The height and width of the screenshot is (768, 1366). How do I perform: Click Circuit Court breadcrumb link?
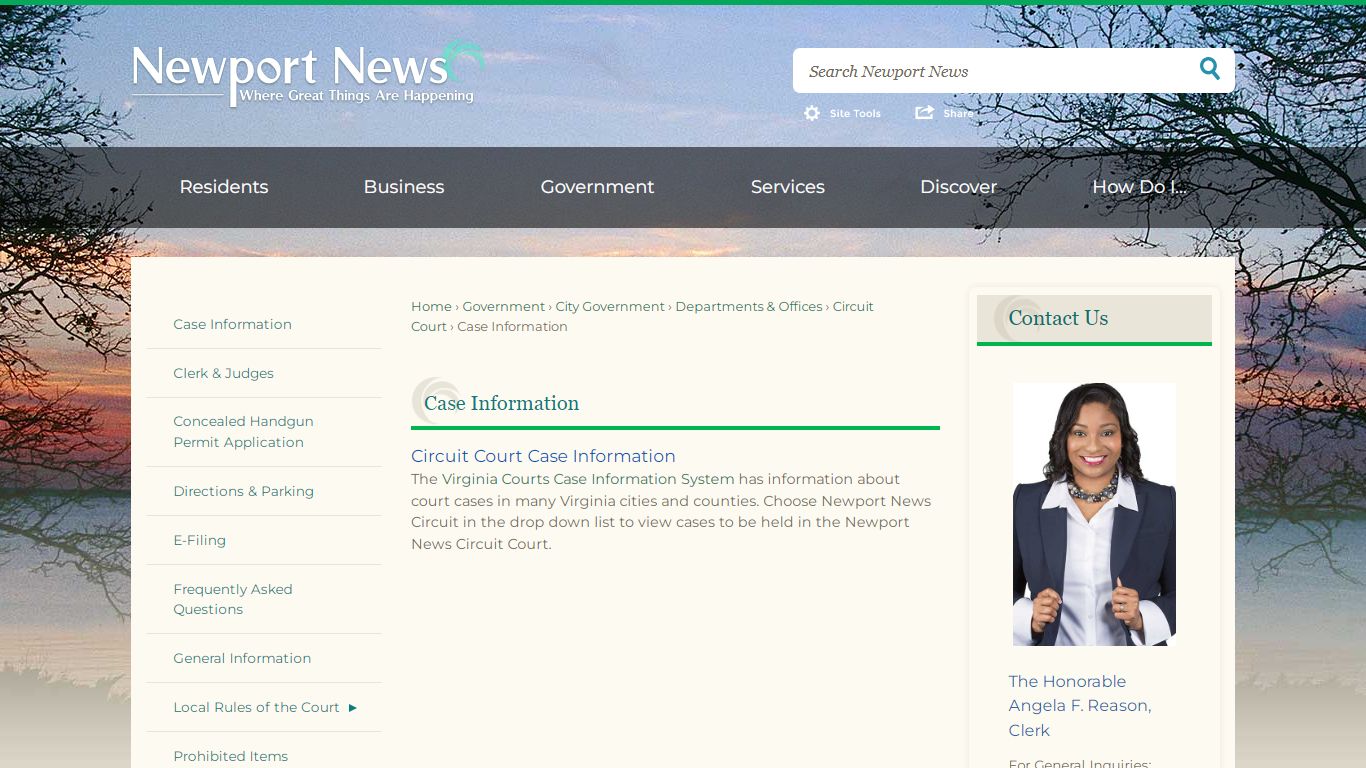point(853,306)
